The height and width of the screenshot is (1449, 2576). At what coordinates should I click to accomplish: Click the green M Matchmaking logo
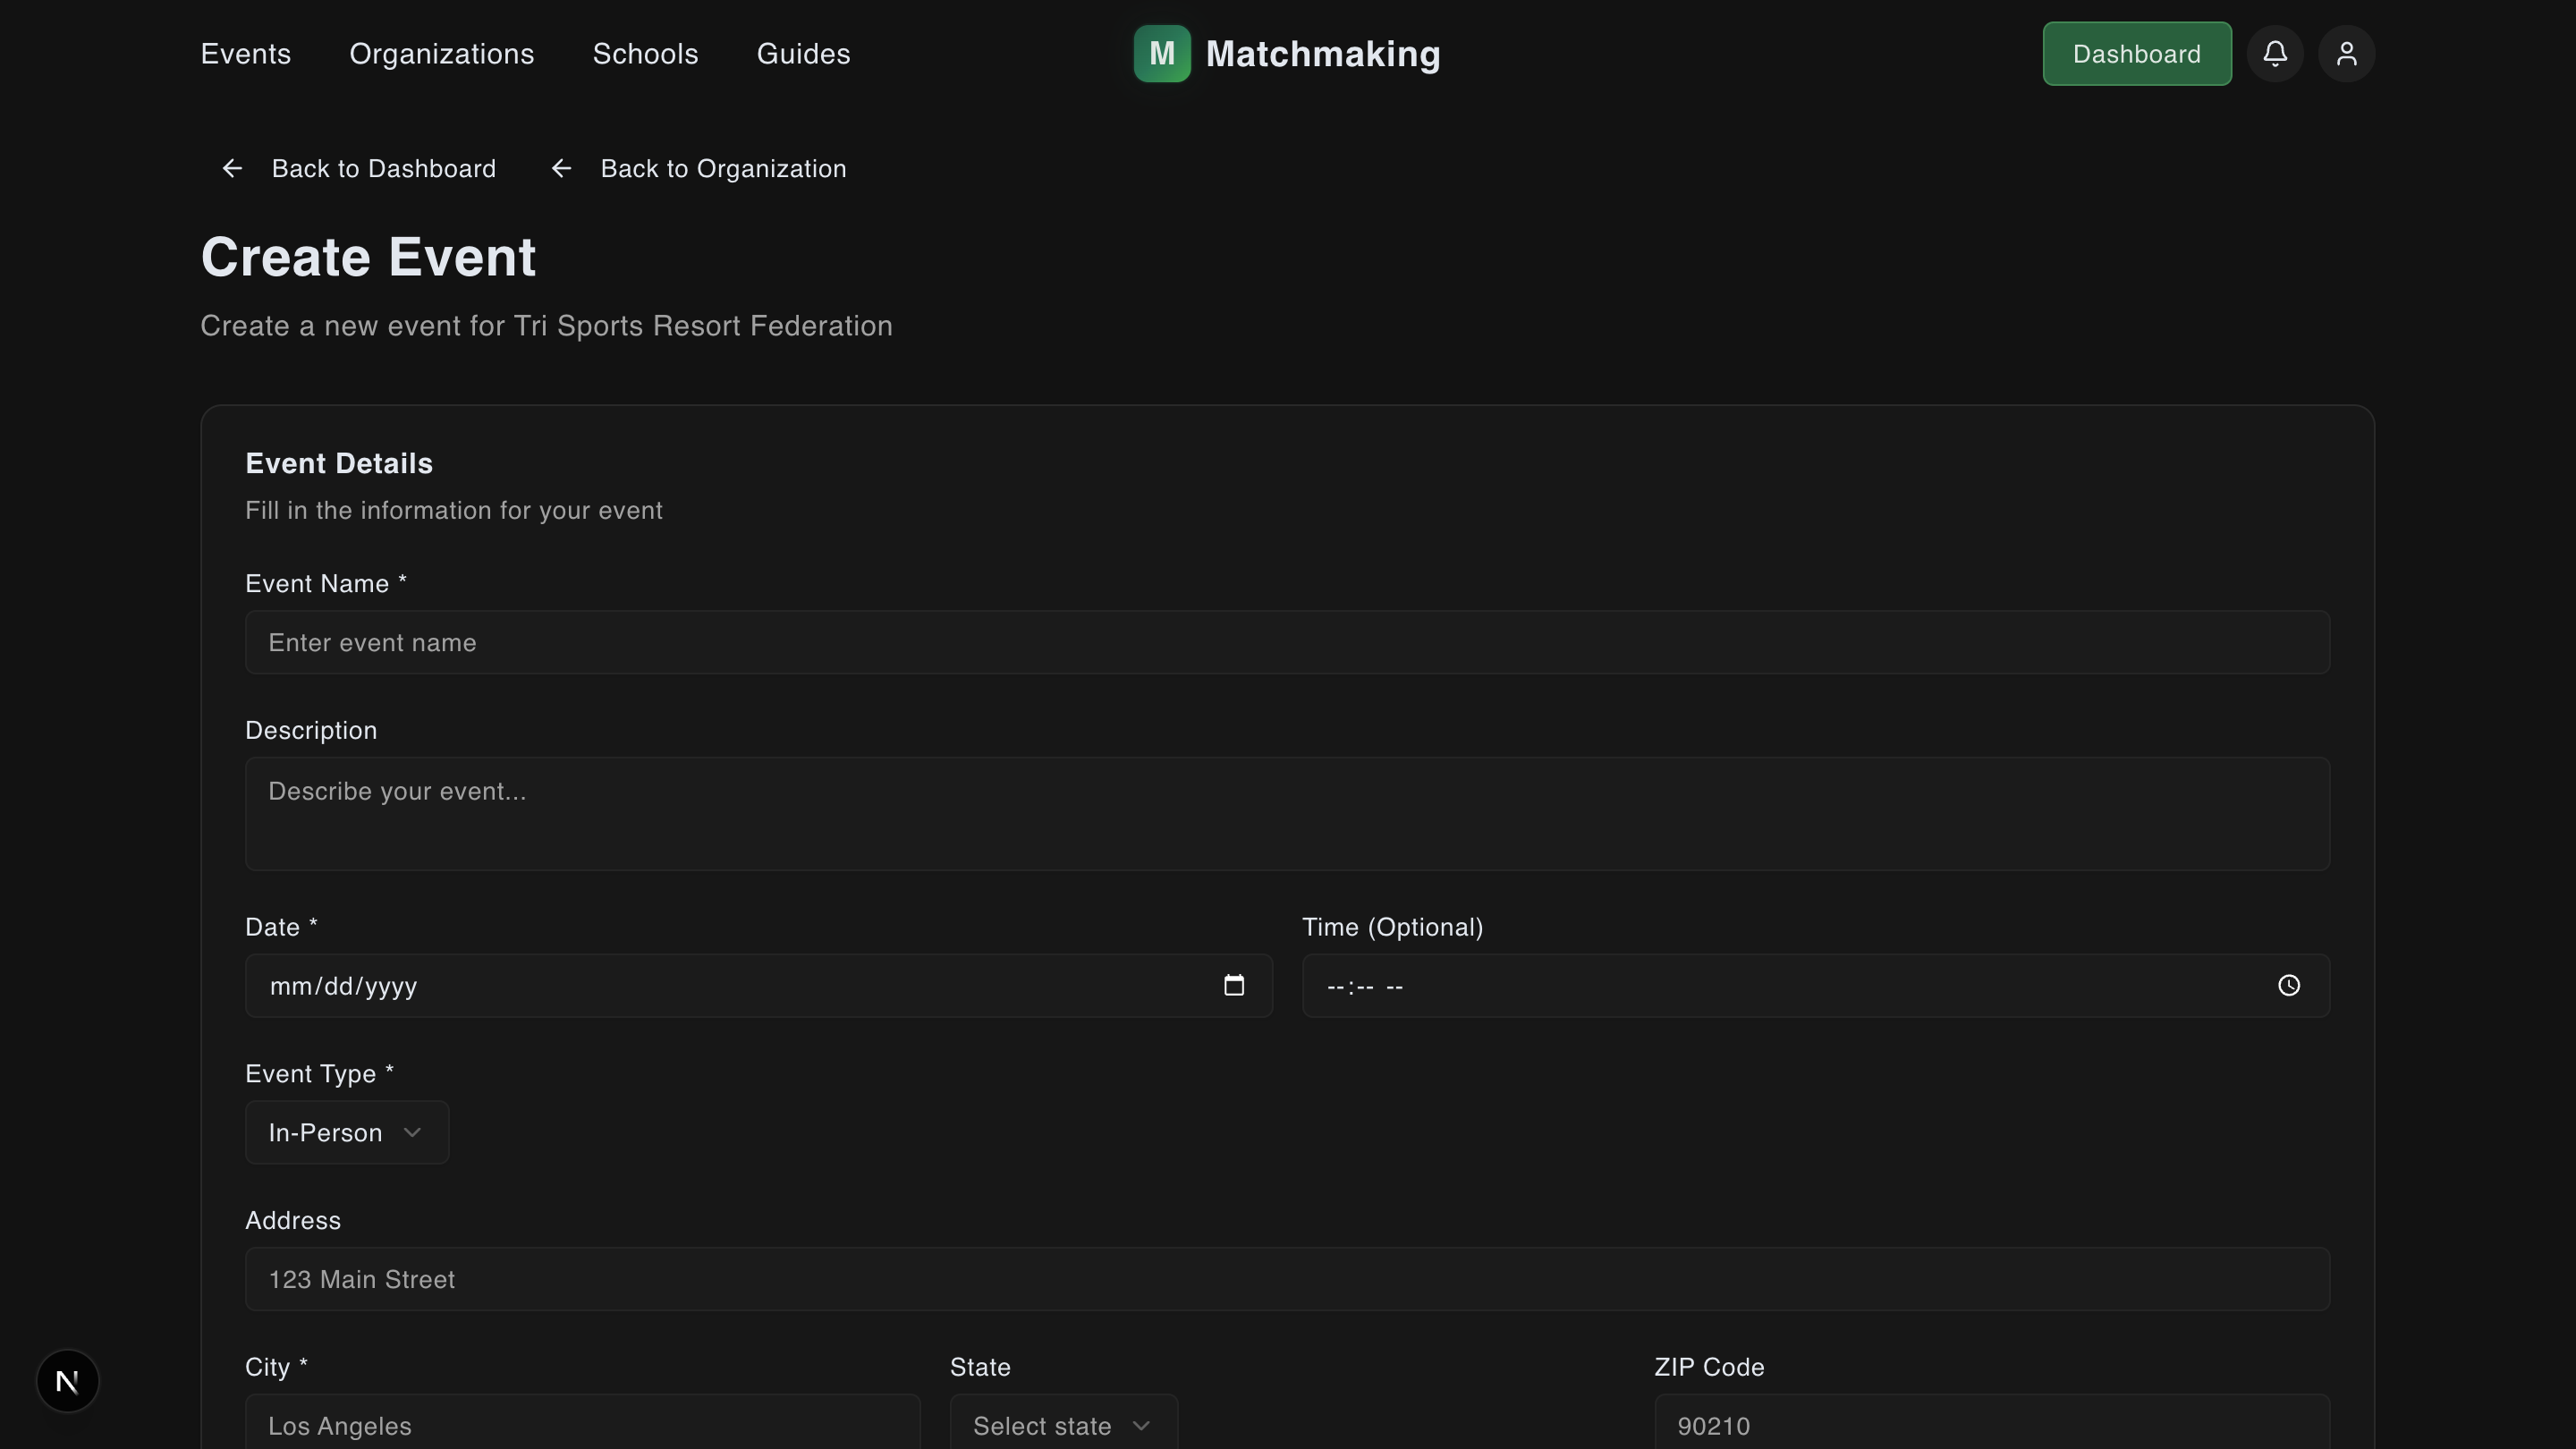coord(1162,54)
